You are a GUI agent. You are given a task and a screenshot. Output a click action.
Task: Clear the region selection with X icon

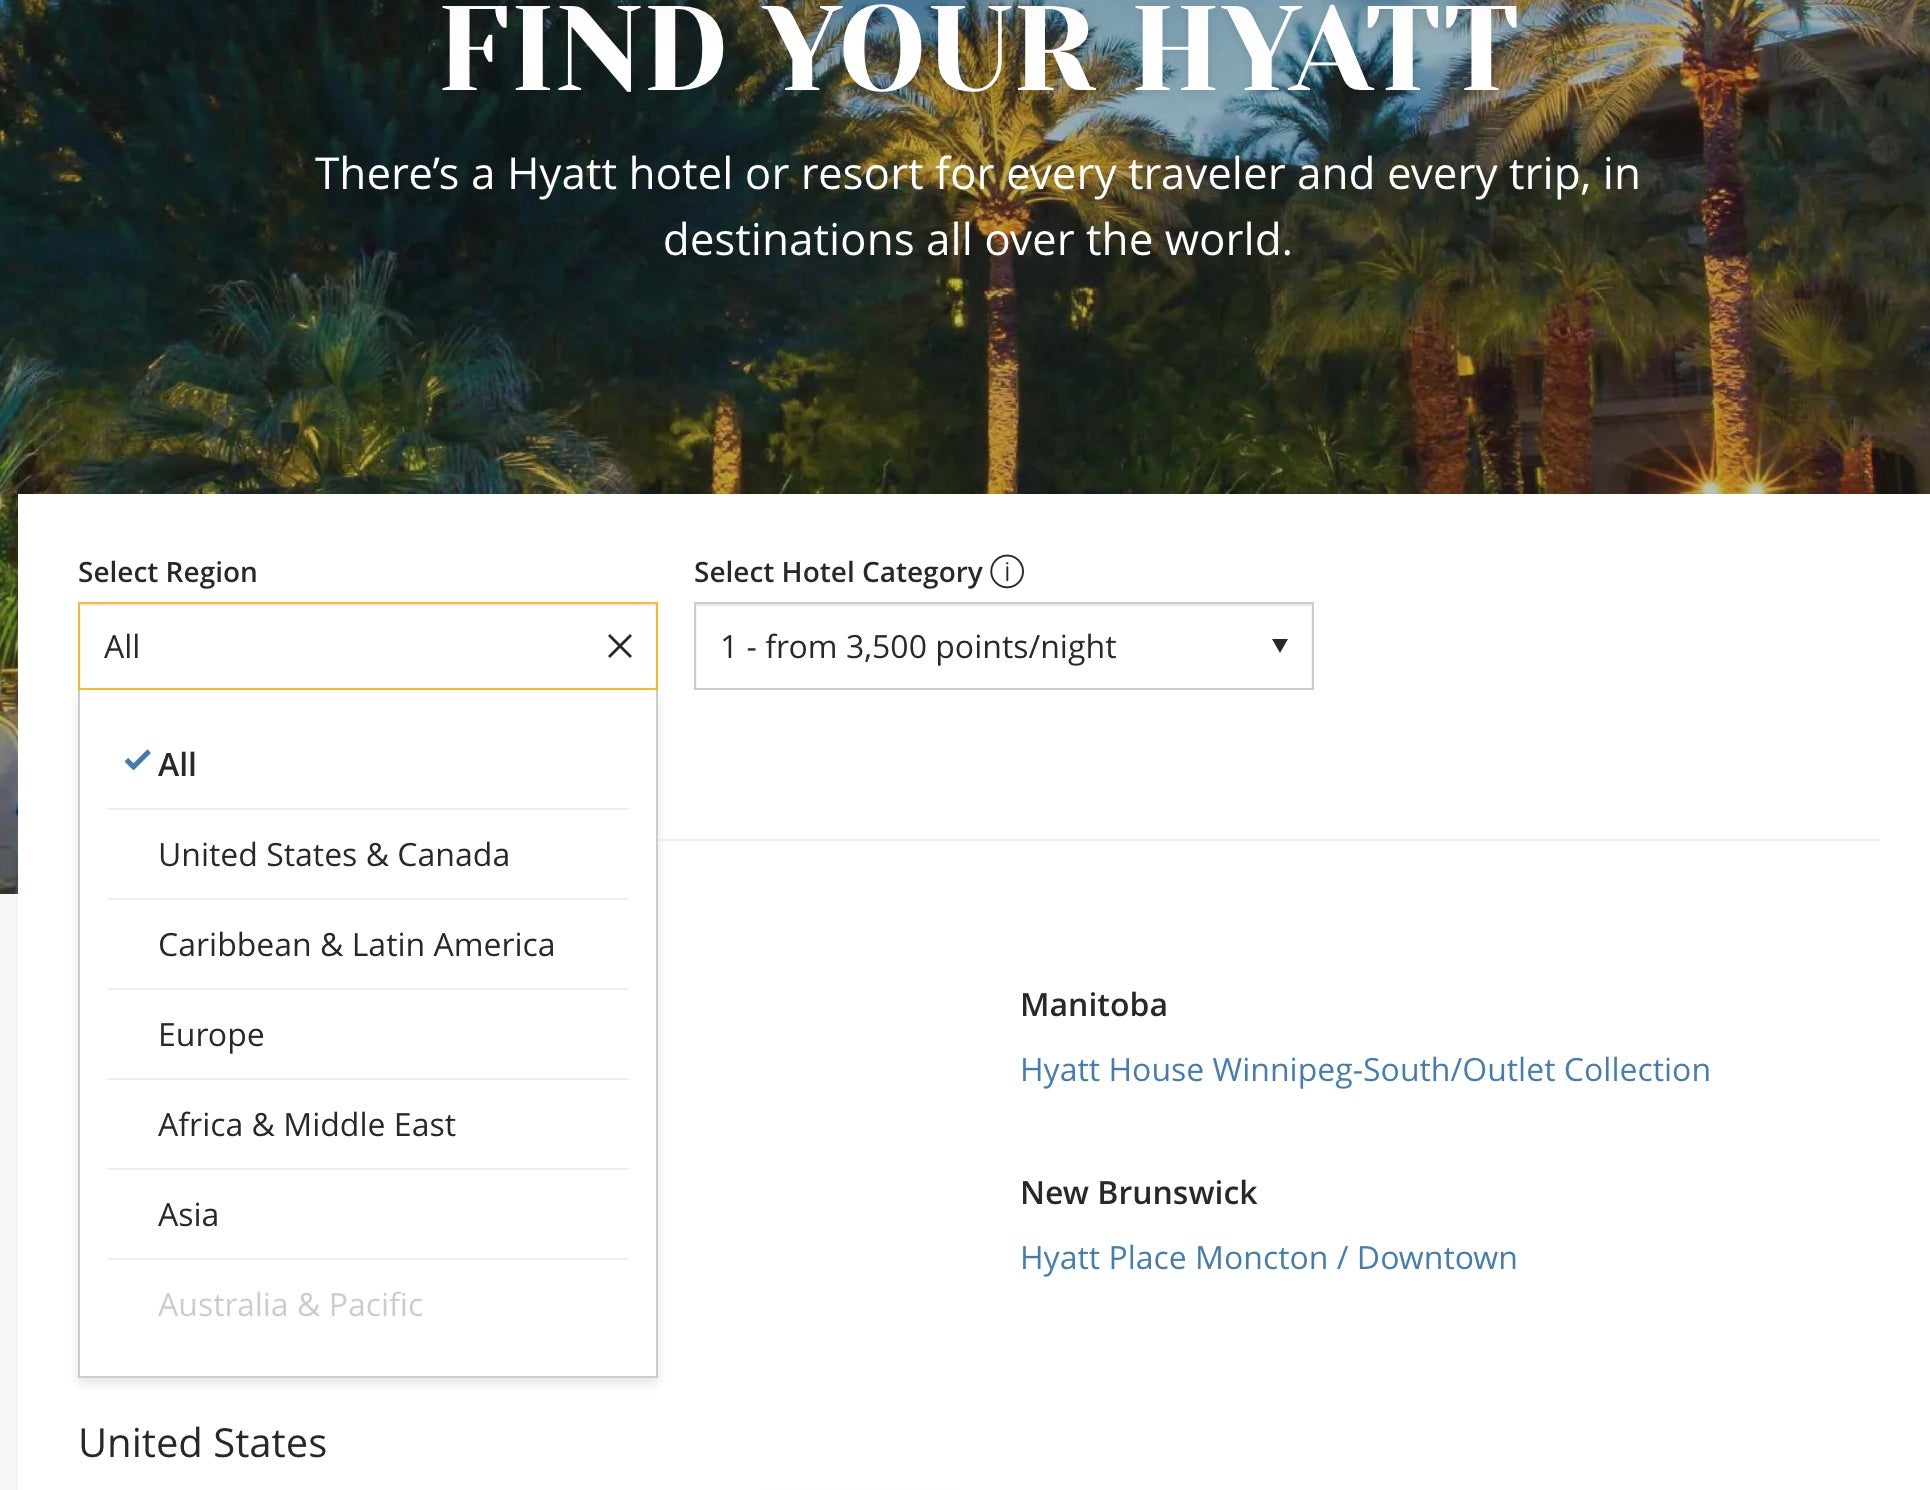pyautogui.click(x=620, y=646)
